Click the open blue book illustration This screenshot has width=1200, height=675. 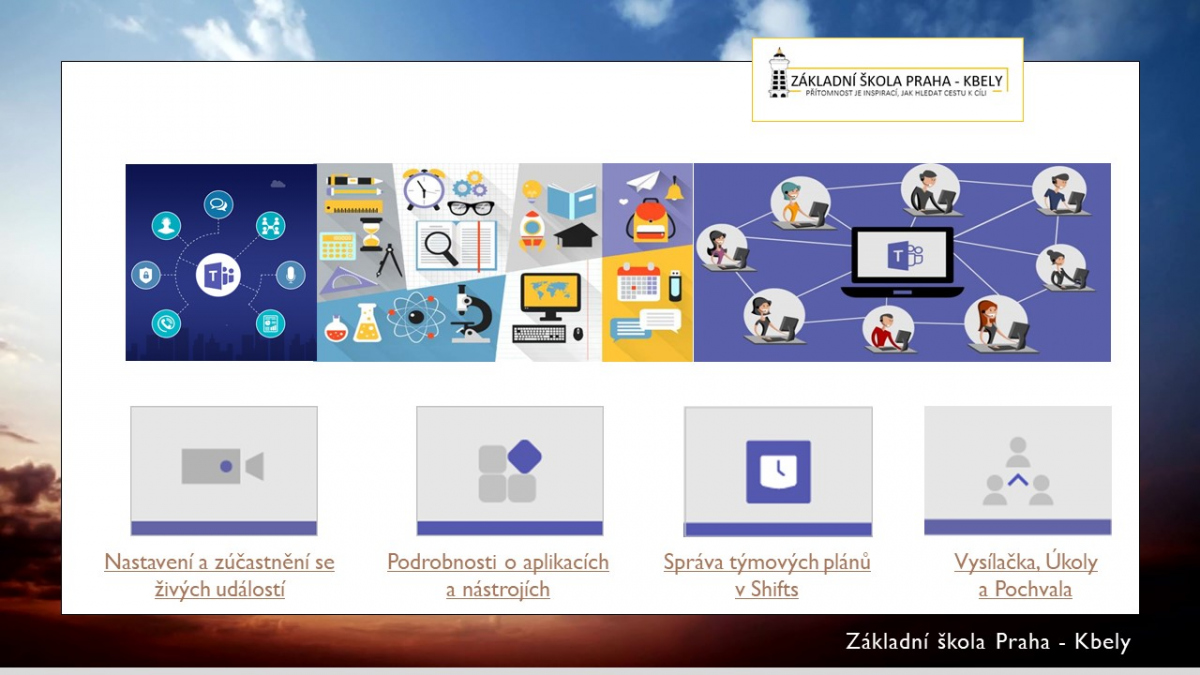(x=571, y=200)
